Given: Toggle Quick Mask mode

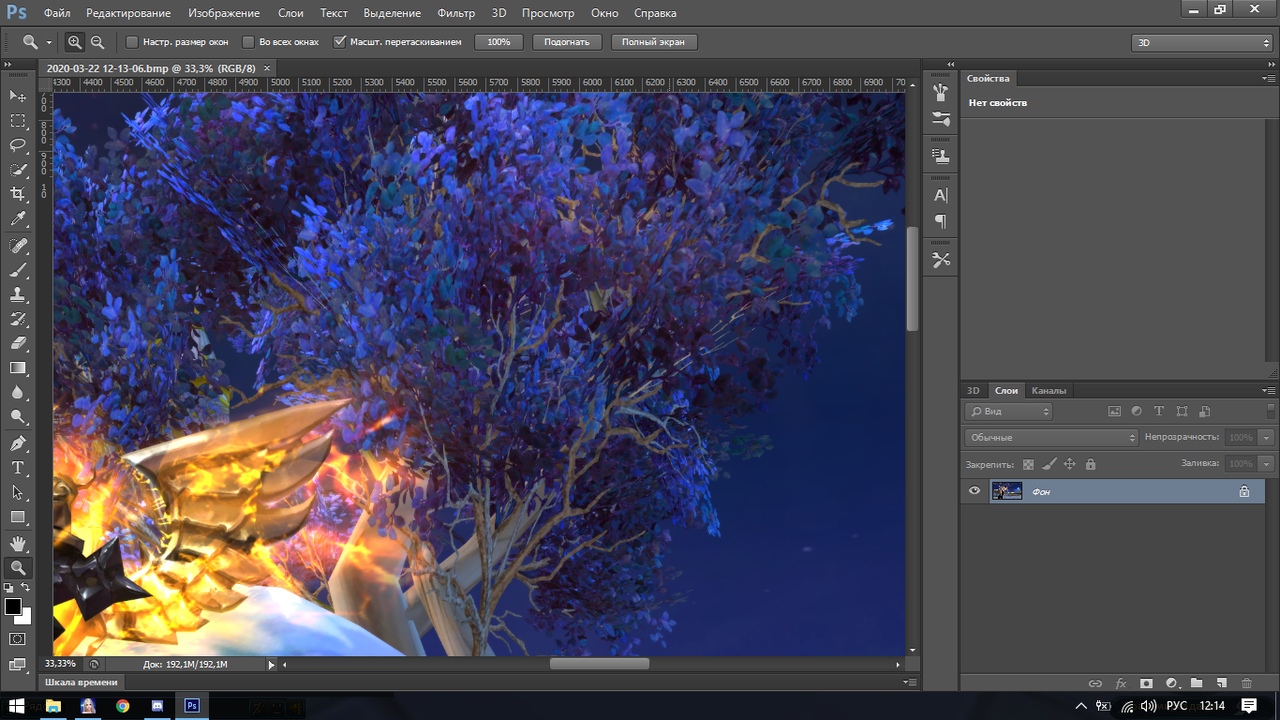Looking at the screenshot, I should [x=18, y=639].
